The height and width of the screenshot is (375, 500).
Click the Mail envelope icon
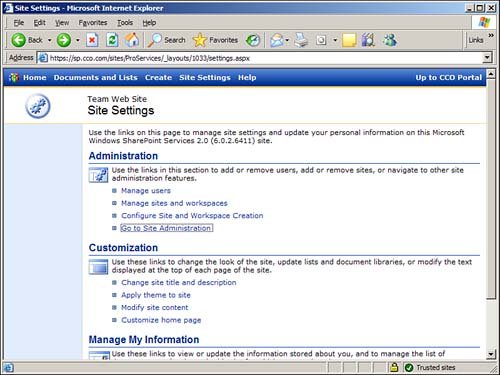point(276,40)
